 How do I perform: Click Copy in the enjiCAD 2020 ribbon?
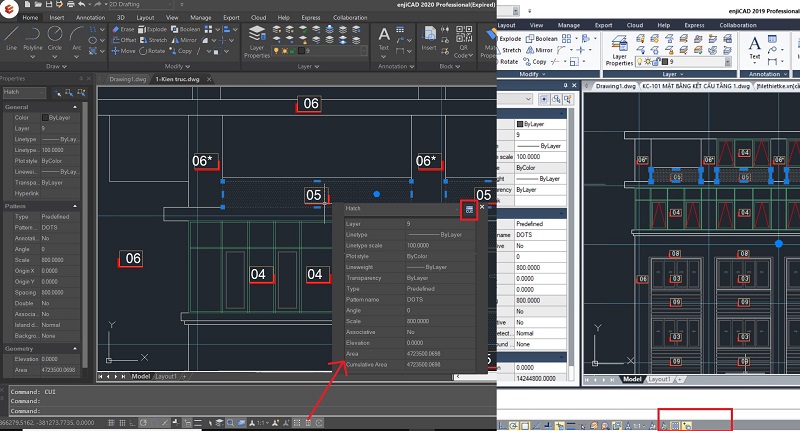(x=181, y=51)
